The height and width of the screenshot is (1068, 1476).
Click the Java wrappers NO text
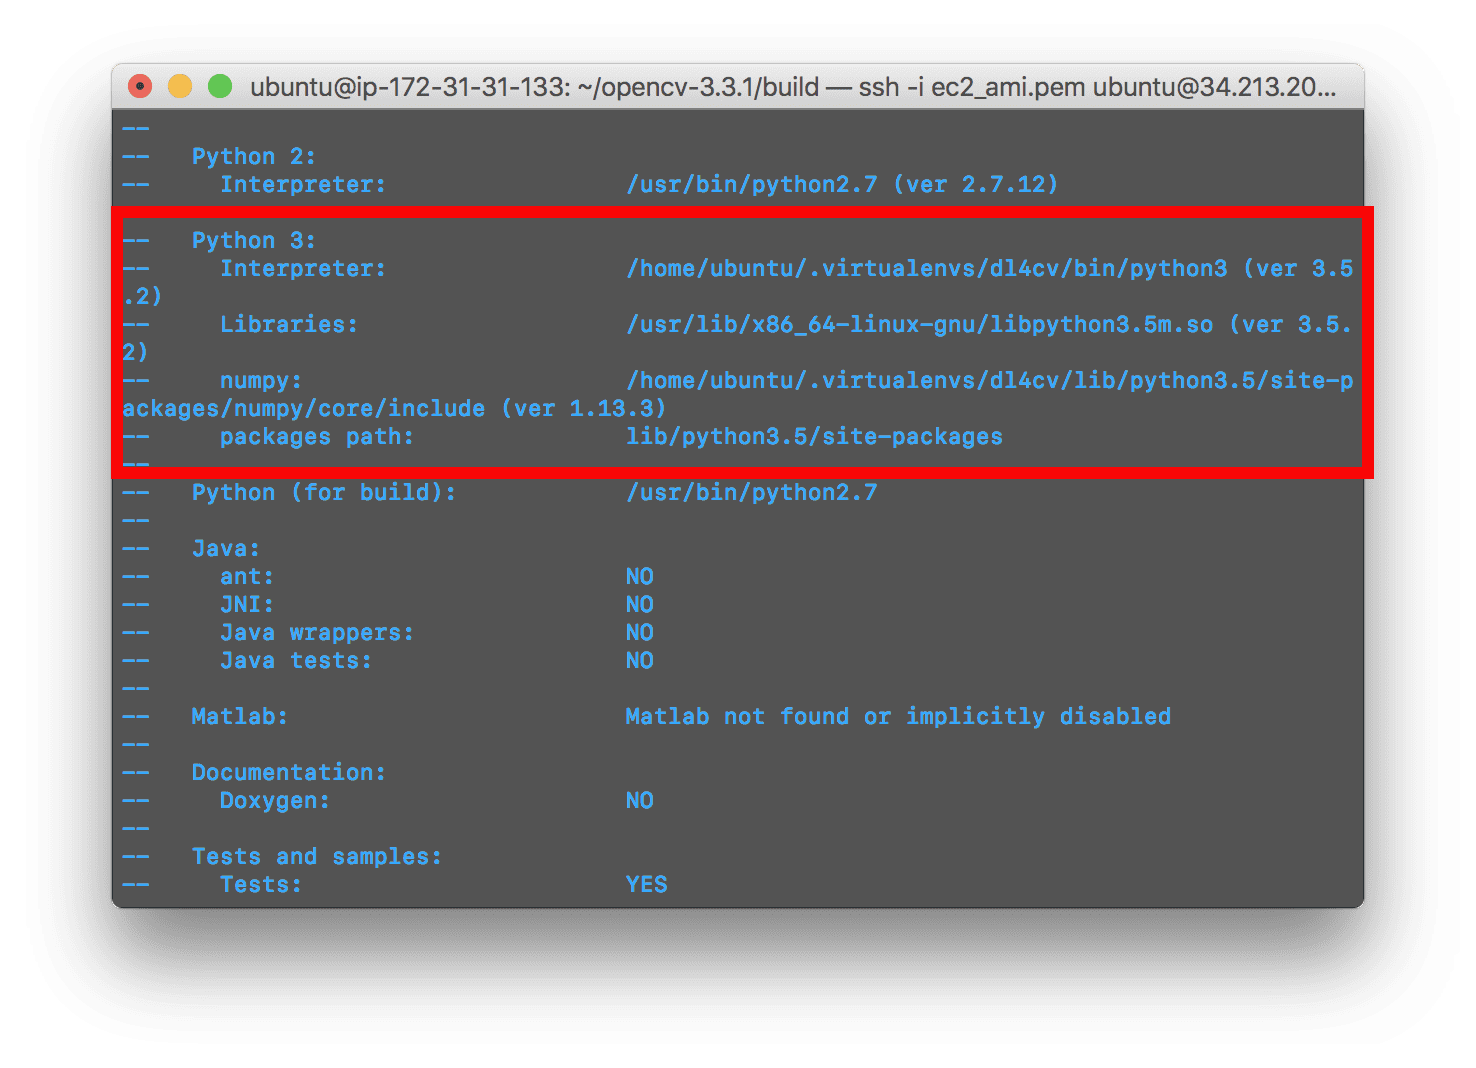(639, 632)
